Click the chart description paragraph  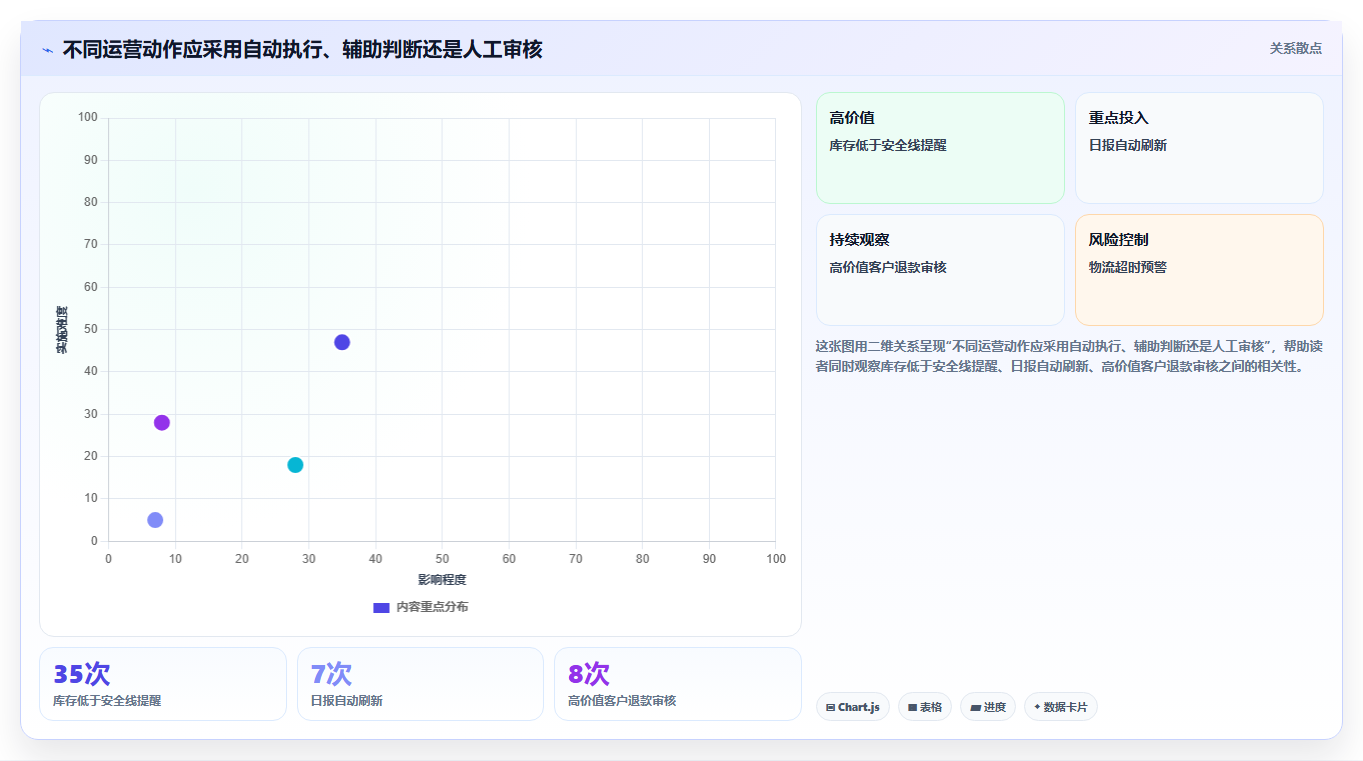1069,356
